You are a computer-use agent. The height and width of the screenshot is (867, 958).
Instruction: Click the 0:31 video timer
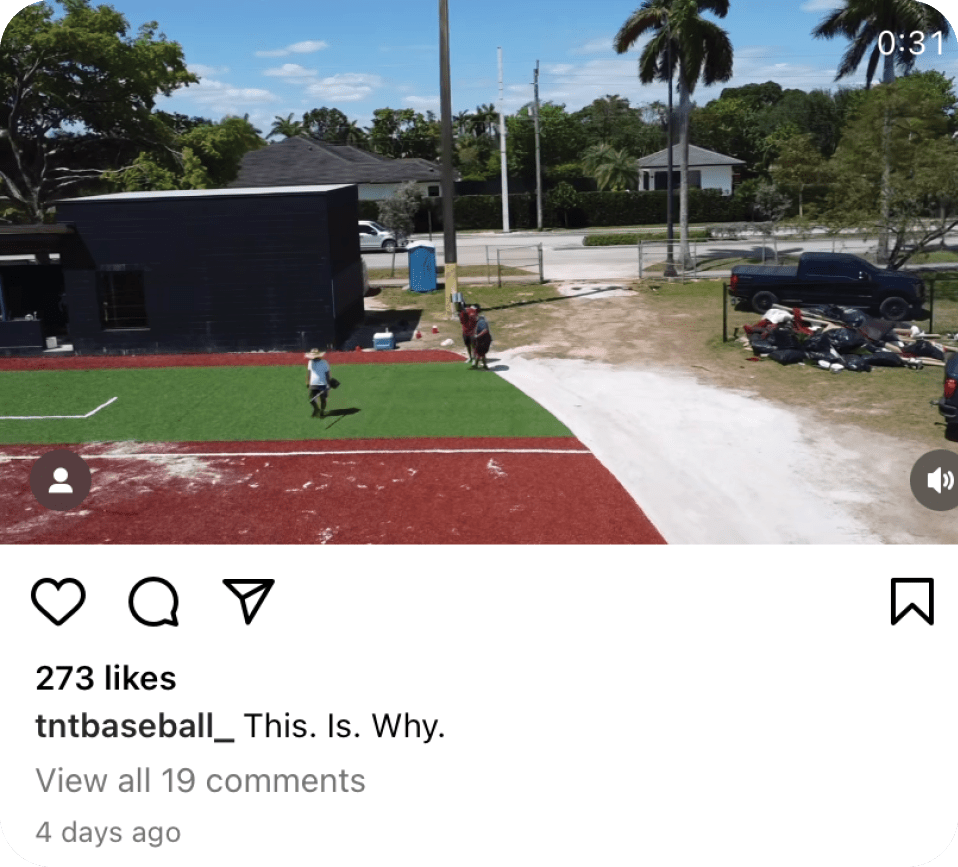click(x=911, y=43)
